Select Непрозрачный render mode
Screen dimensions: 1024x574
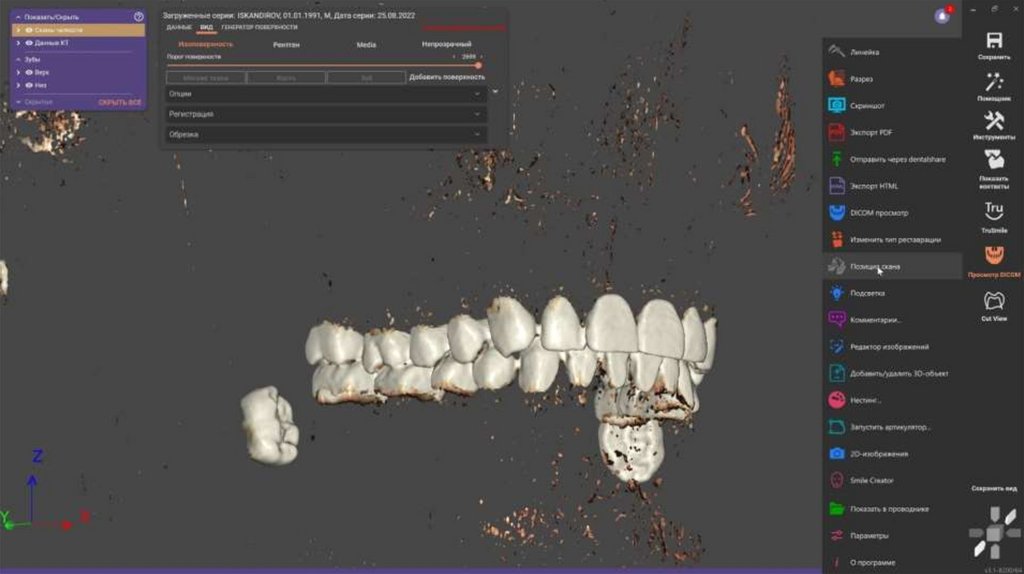coord(447,44)
